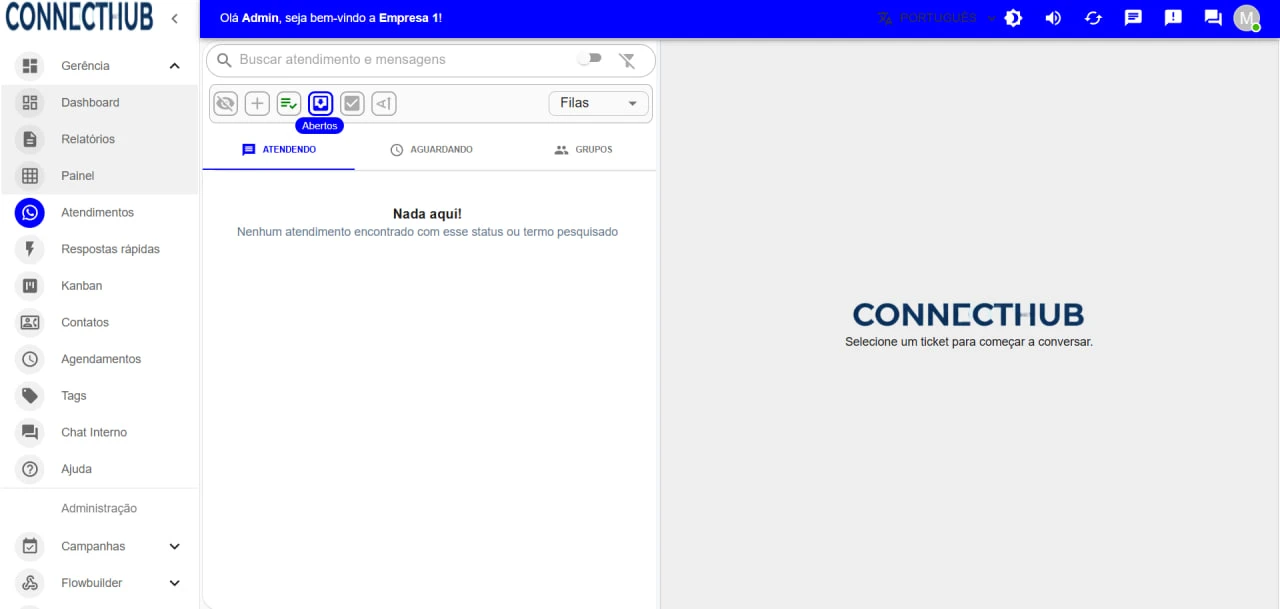The width and height of the screenshot is (1280, 609).
Task: Click the clear filters funnel icon
Action: click(x=627, y=60)
